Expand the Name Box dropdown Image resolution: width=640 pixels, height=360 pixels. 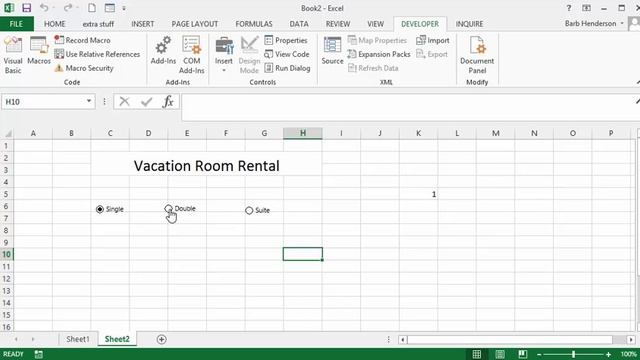[89, 101]
